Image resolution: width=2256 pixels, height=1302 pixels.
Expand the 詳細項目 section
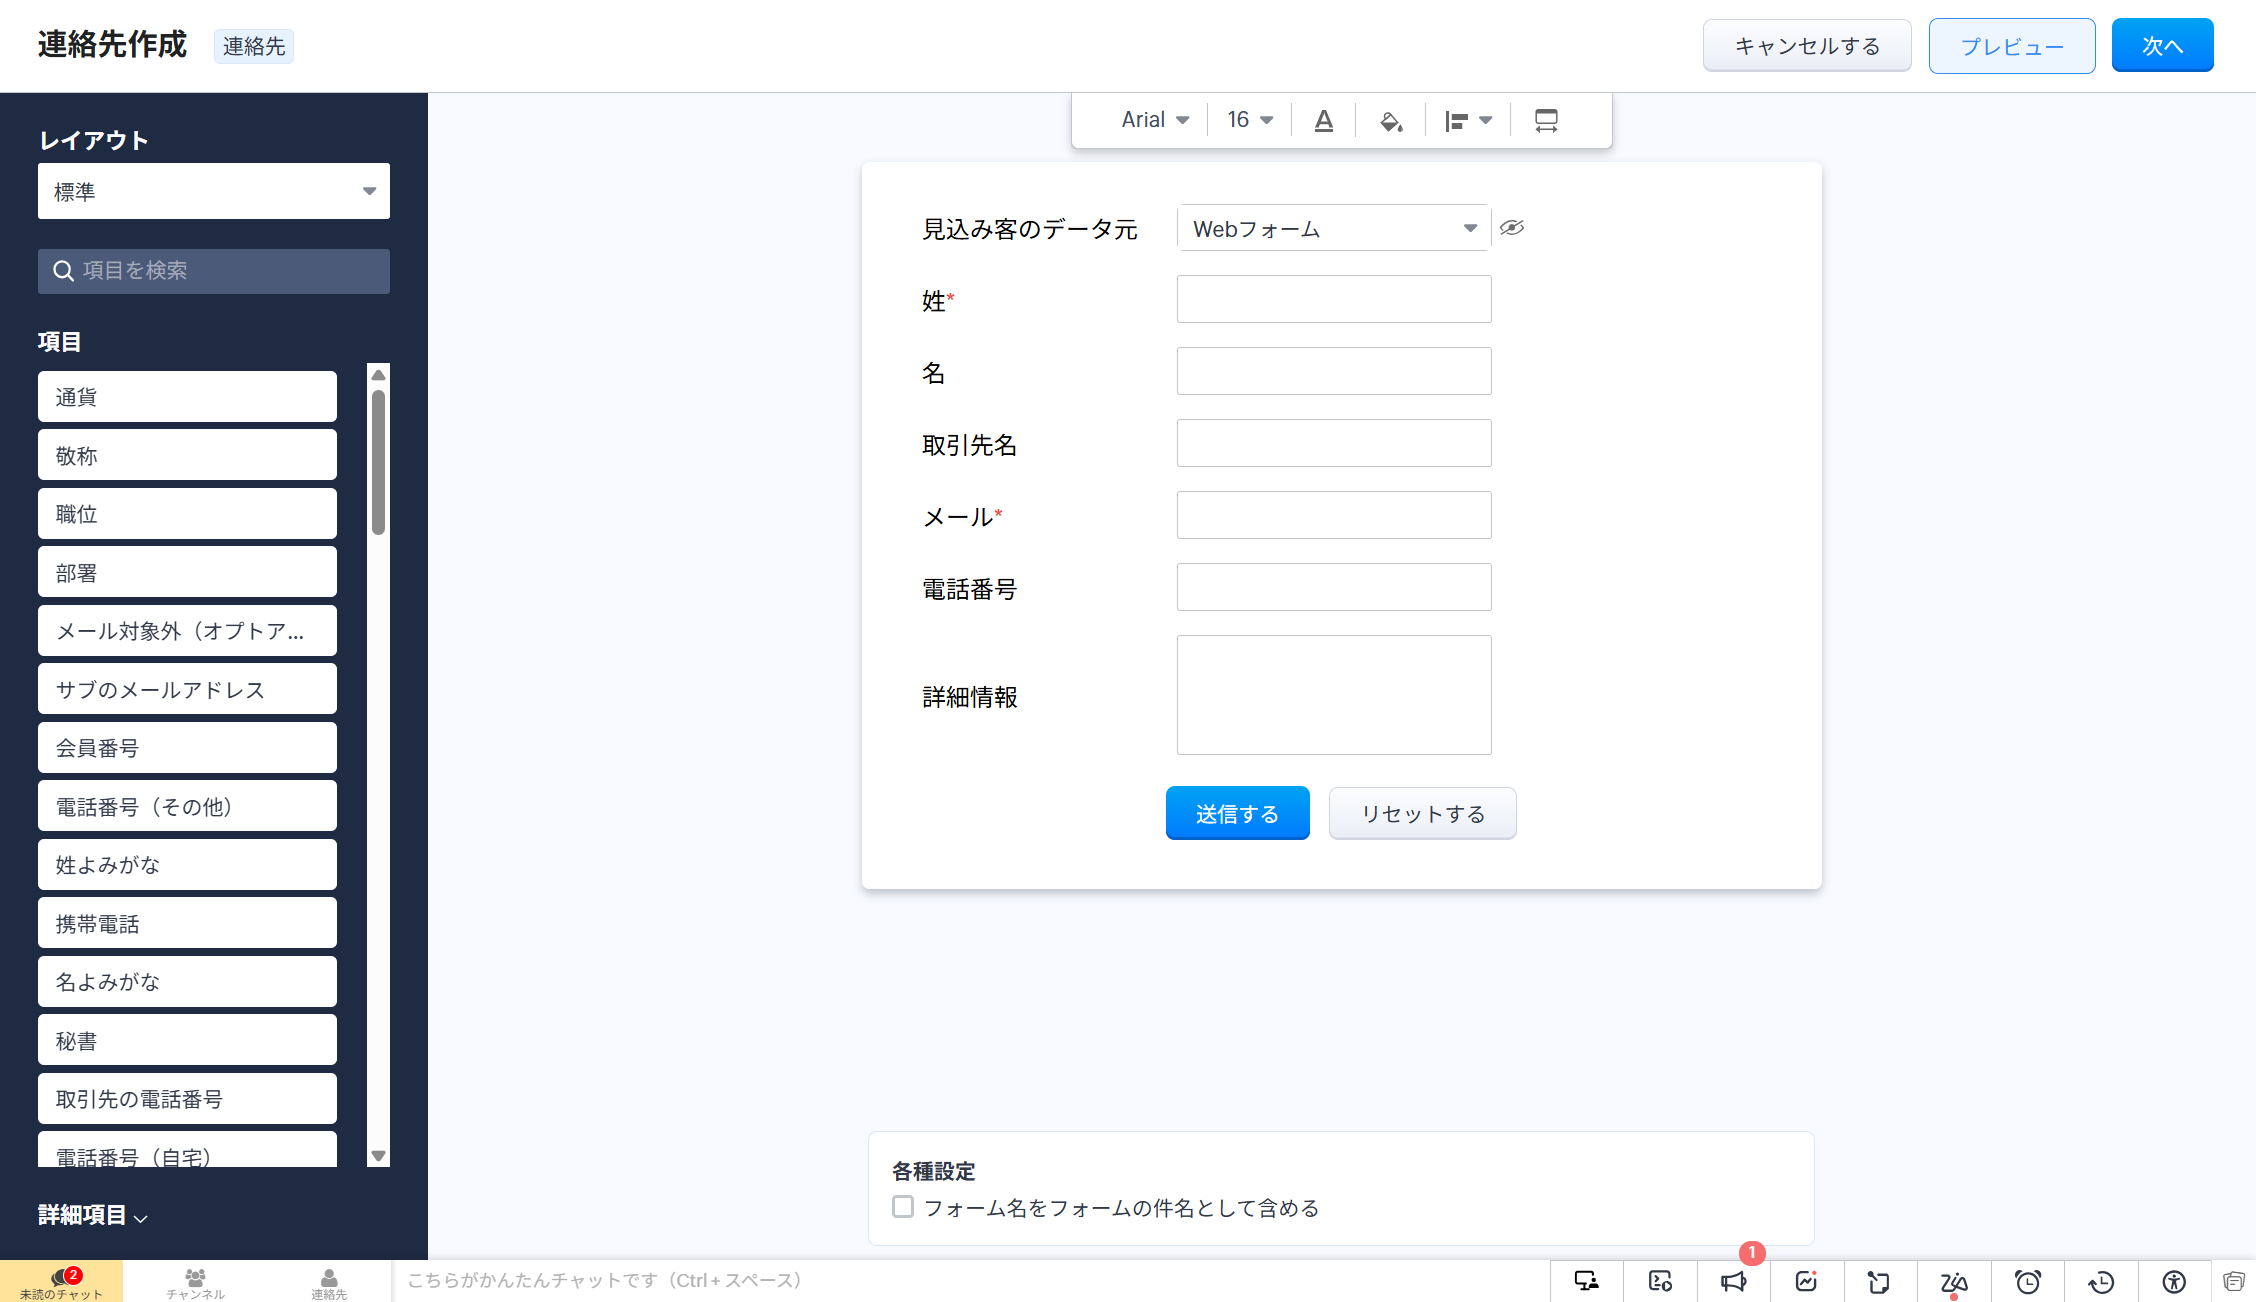coord(93,1216)
